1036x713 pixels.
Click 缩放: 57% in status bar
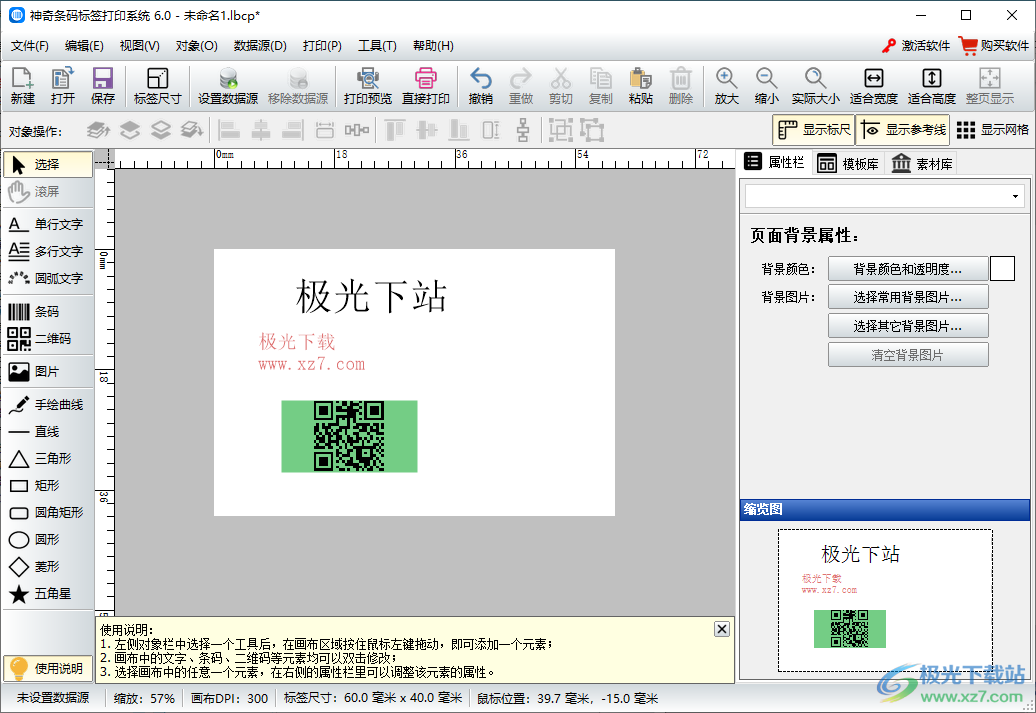(x=144, y=698)
